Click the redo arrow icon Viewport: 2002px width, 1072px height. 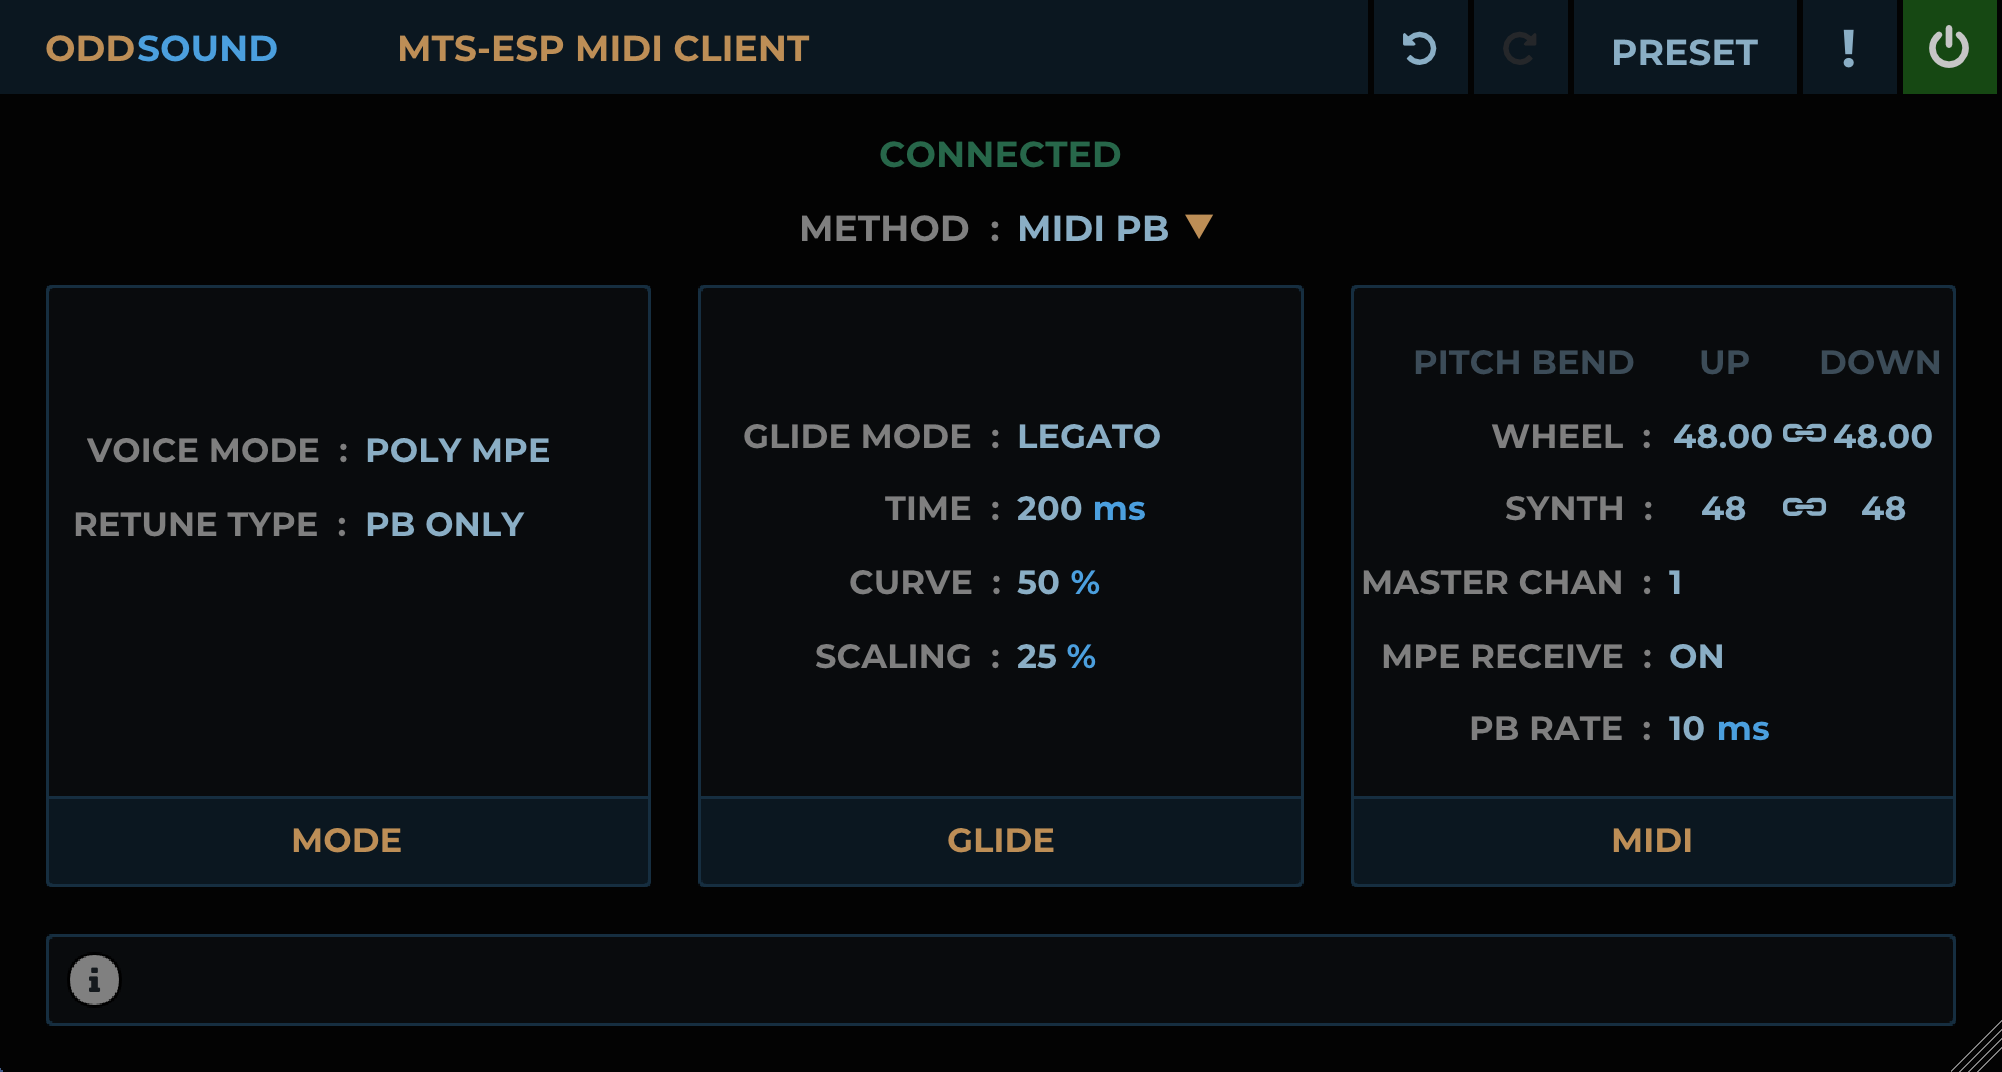point(1520,48)
